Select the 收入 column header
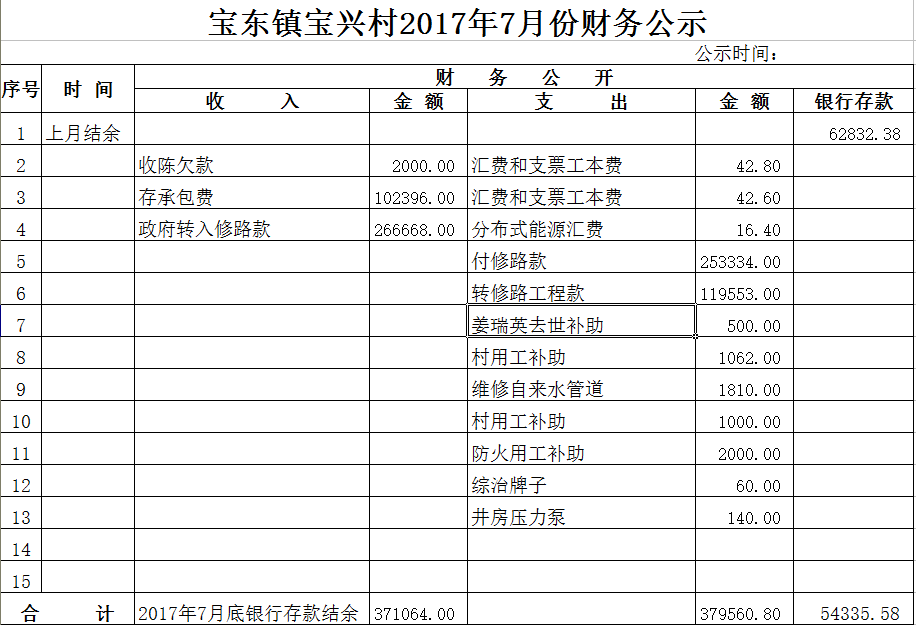This screenshot has width=916, height=625. (x=252, y=101)
